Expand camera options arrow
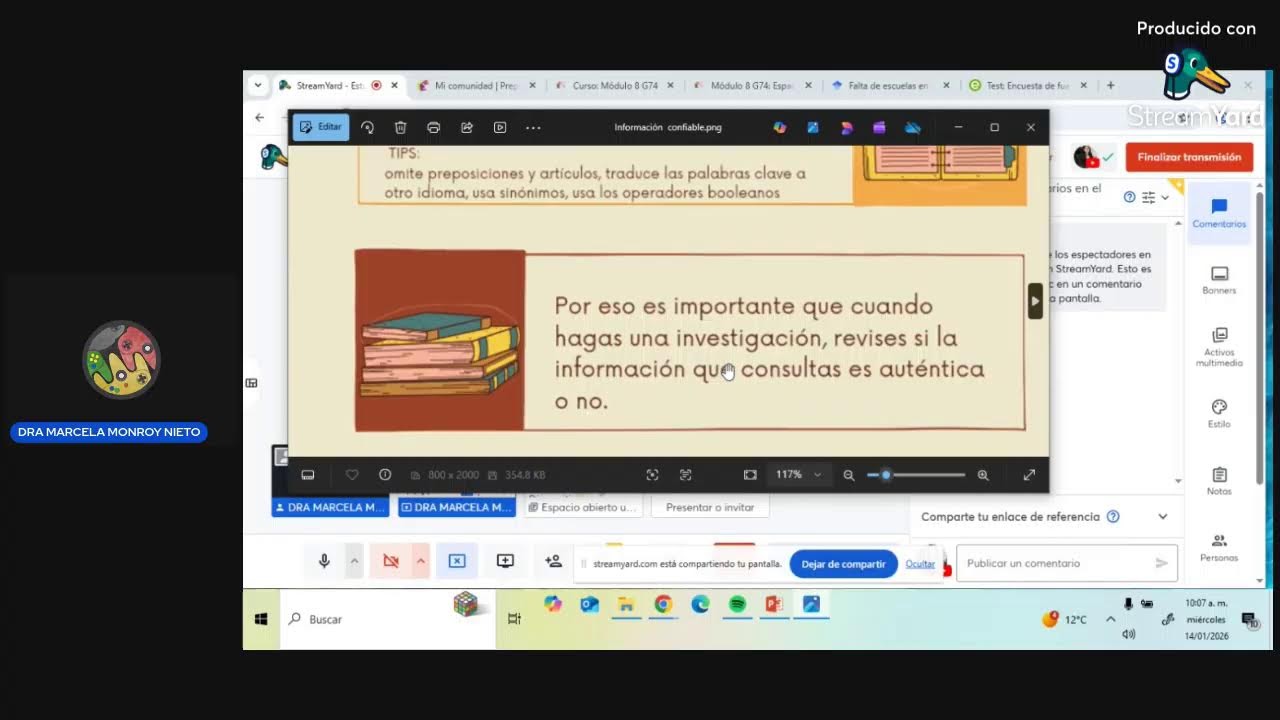Viewport: 1280px width, 720px height. point(421,562)
